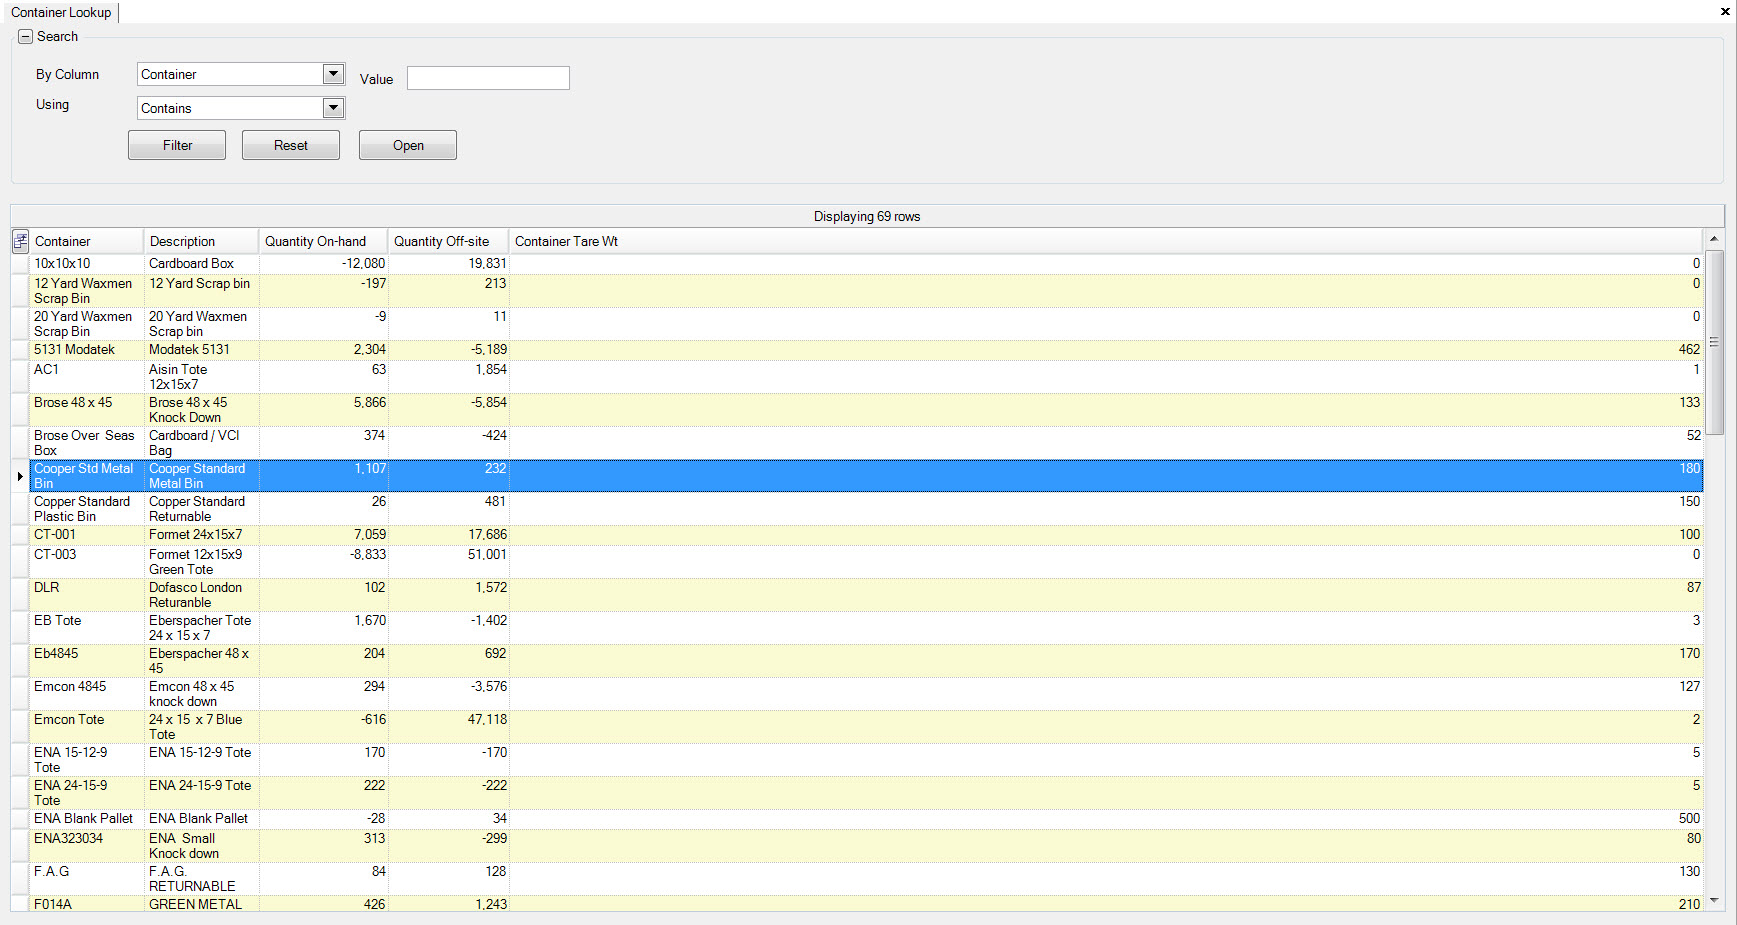Screen dimensions: 1737x925
Task: Click the 51,001 quantity off-site cell
Action: pyautogui.click(x=449, y=562)
